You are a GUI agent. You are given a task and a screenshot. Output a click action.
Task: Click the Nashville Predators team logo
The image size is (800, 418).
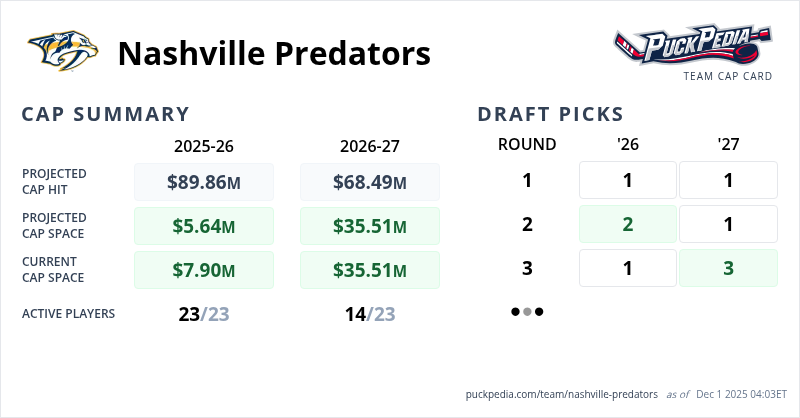coord(64,51)
